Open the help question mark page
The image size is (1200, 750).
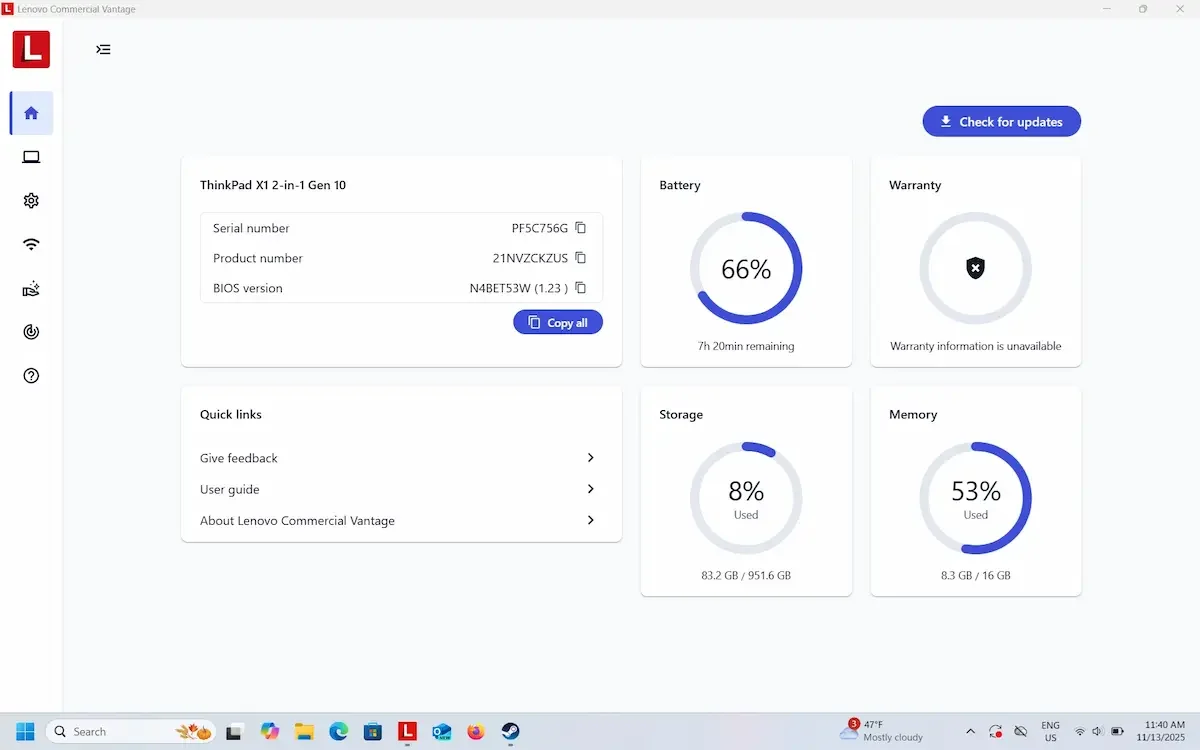(31, 376)
